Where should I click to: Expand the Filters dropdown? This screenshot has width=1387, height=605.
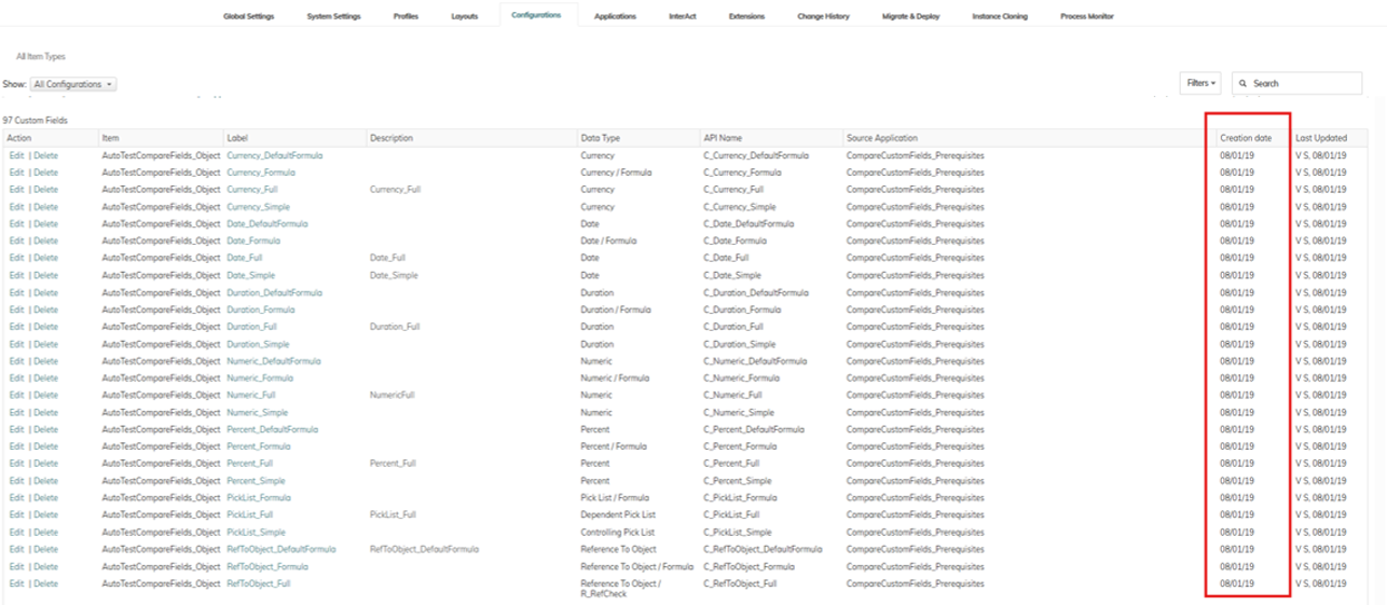coord(1202,84)
